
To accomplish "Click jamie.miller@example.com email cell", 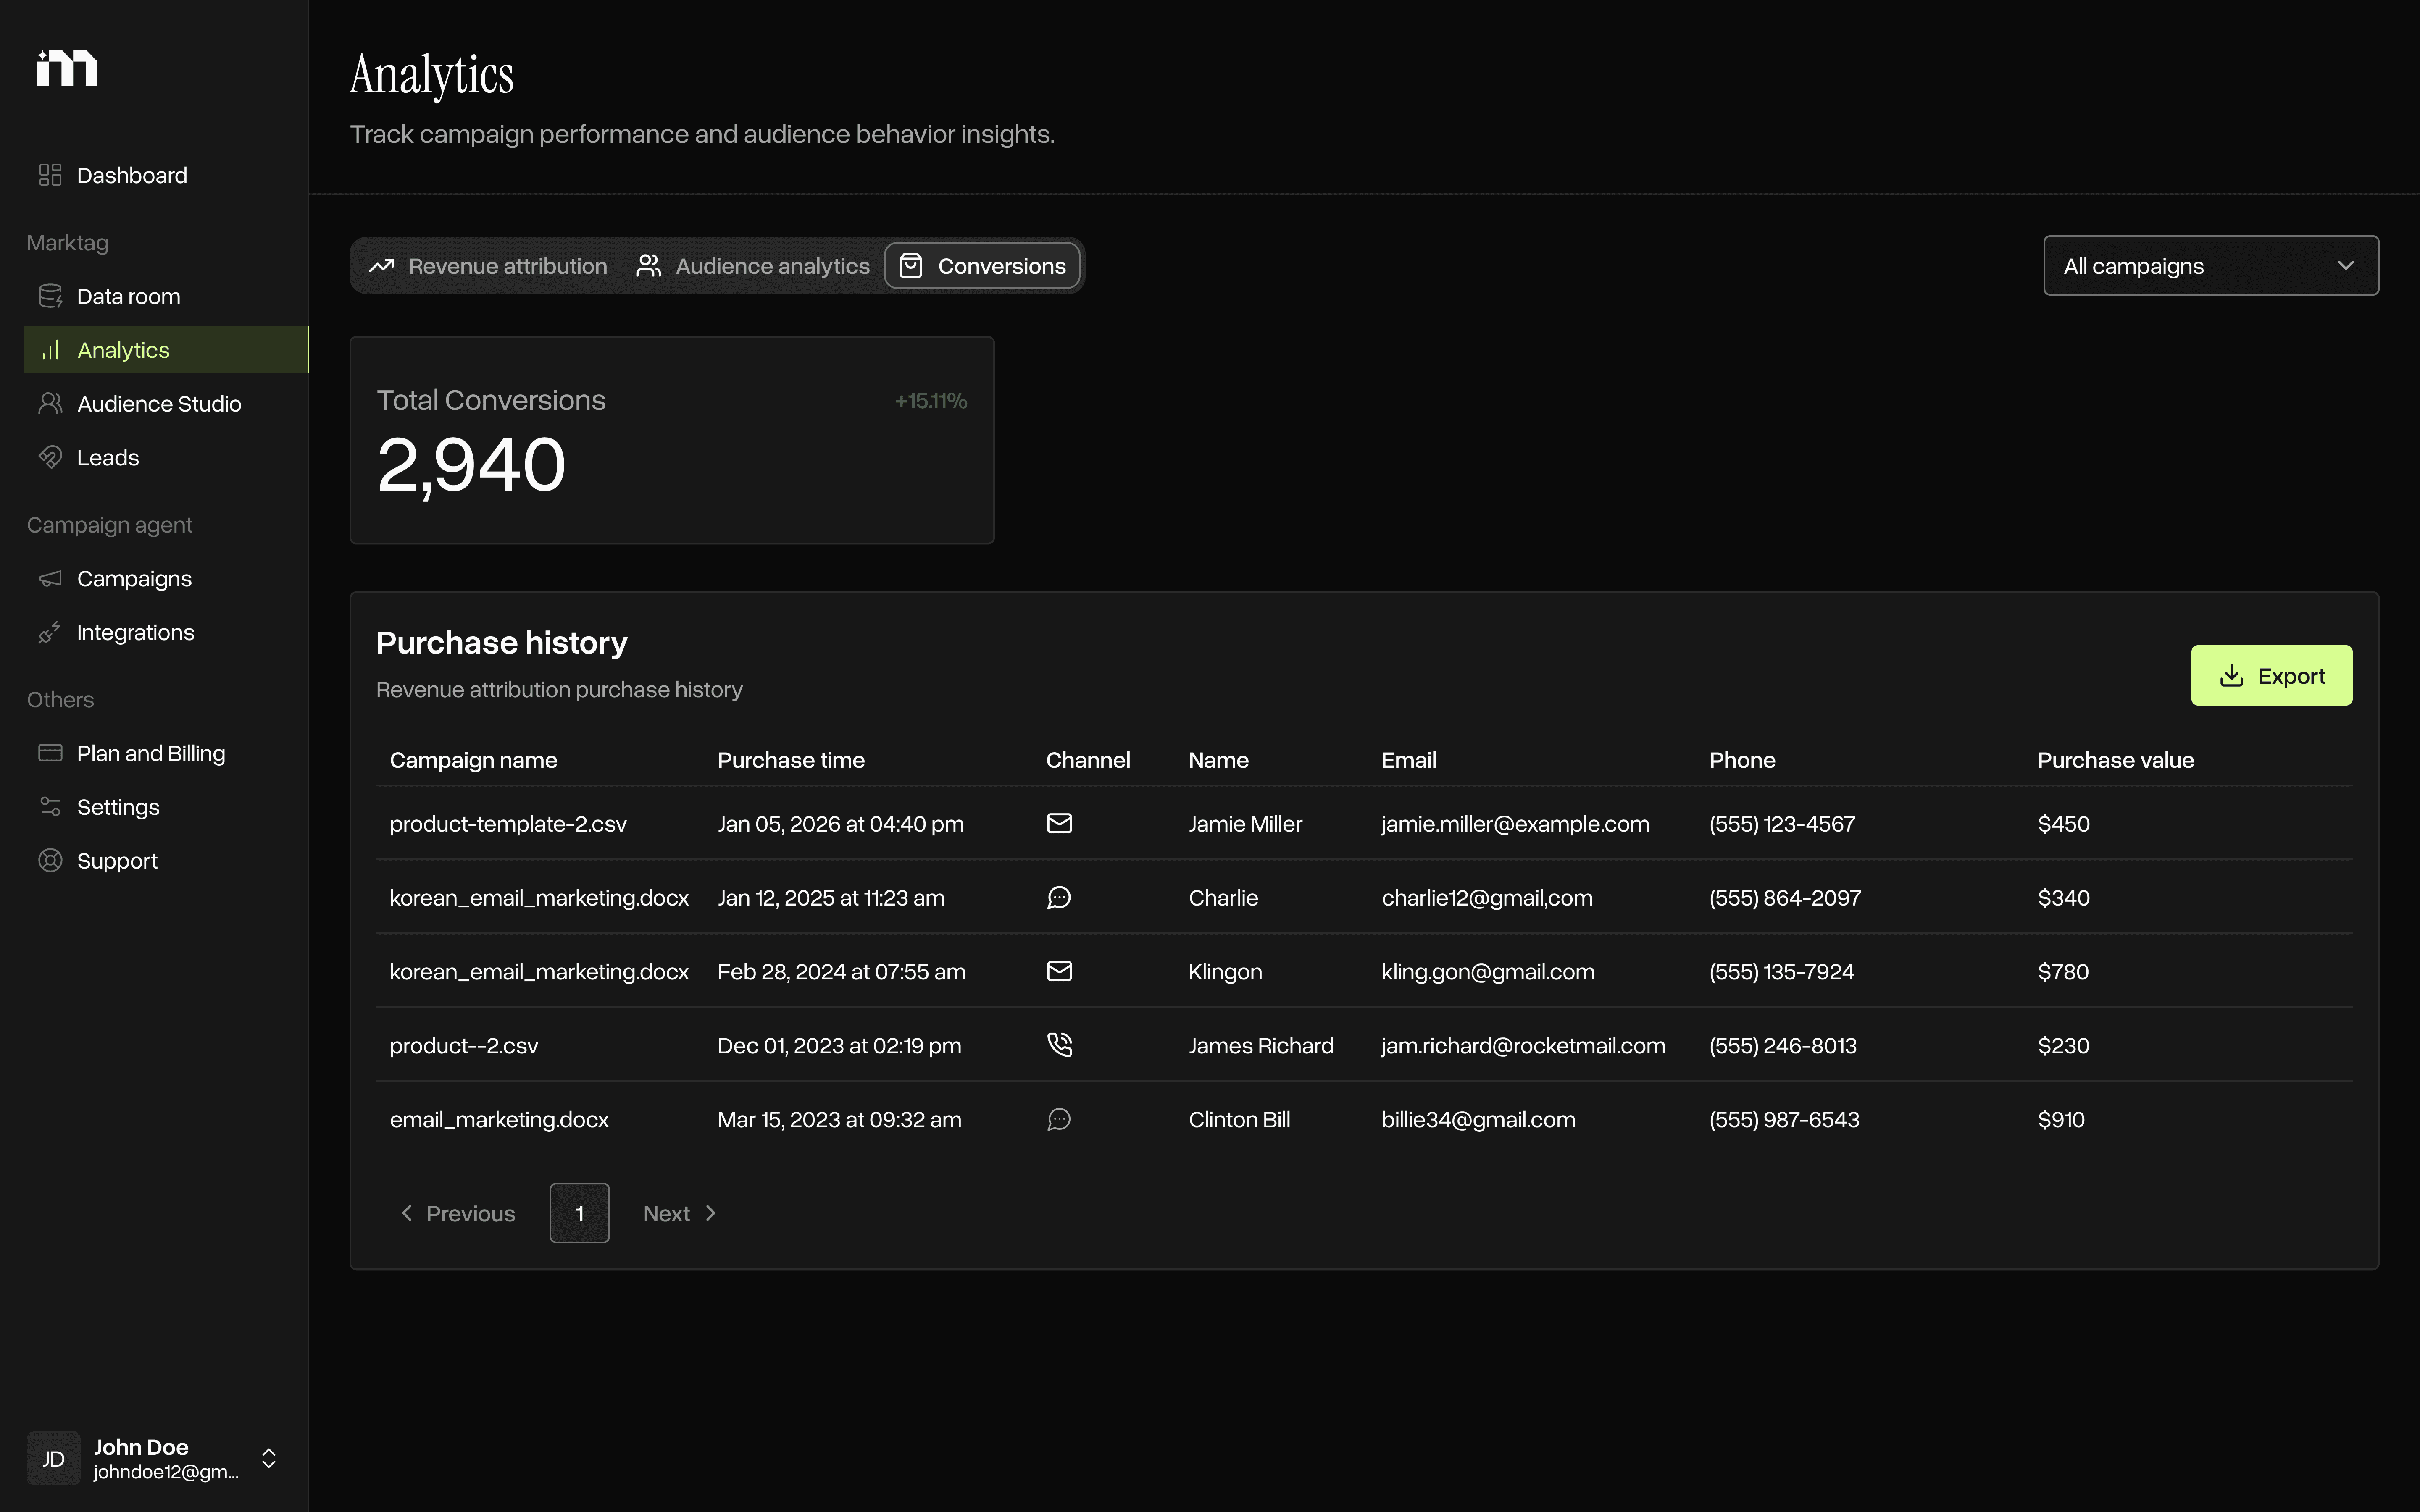I will point(1515,824).
